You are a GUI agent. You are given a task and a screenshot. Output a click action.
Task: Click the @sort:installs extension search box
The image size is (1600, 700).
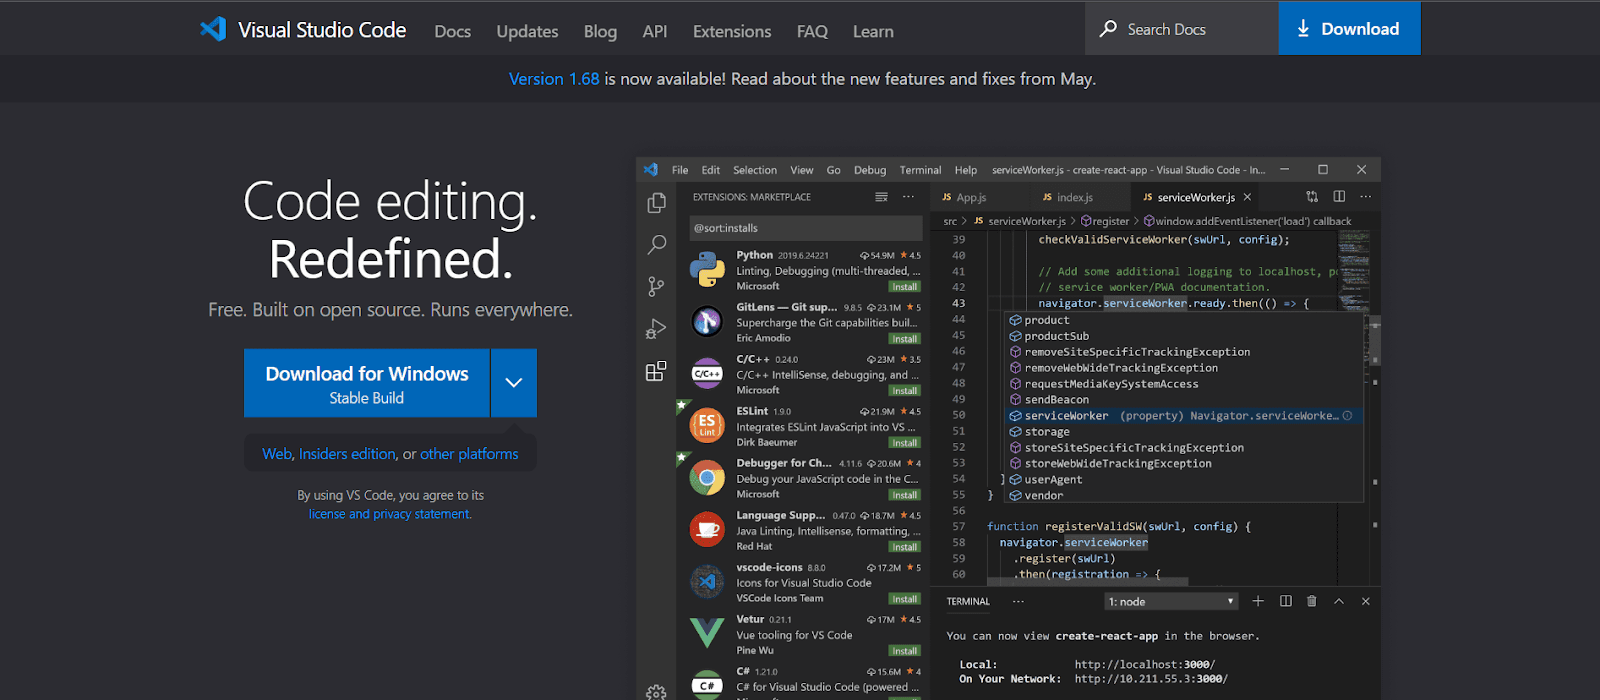click(805, 228)
